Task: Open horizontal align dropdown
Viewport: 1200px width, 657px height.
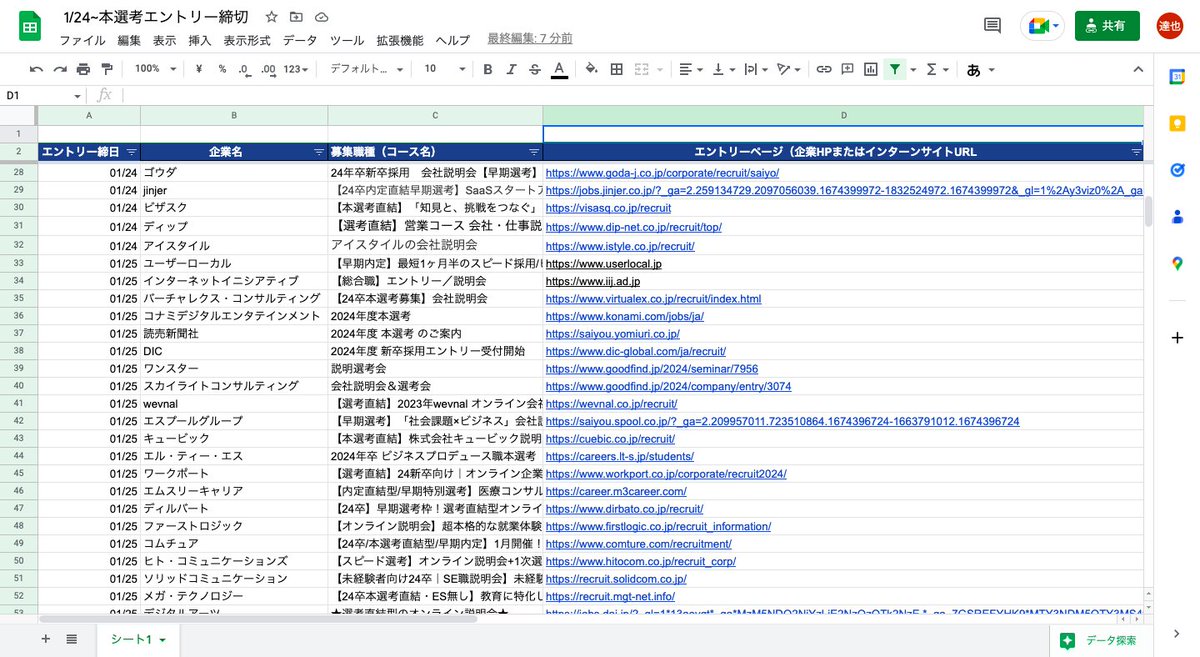Action: (x=691, y=69)
